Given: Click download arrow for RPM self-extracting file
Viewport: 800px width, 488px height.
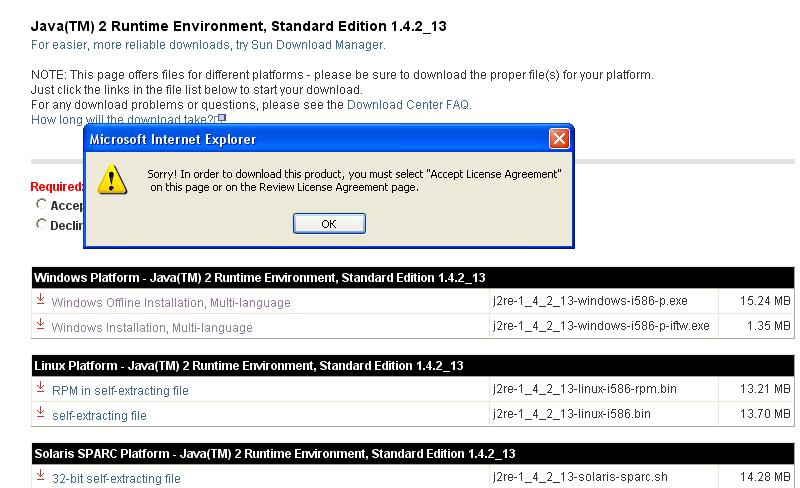Looking at the screenshot, I should [x=41, y=388].
